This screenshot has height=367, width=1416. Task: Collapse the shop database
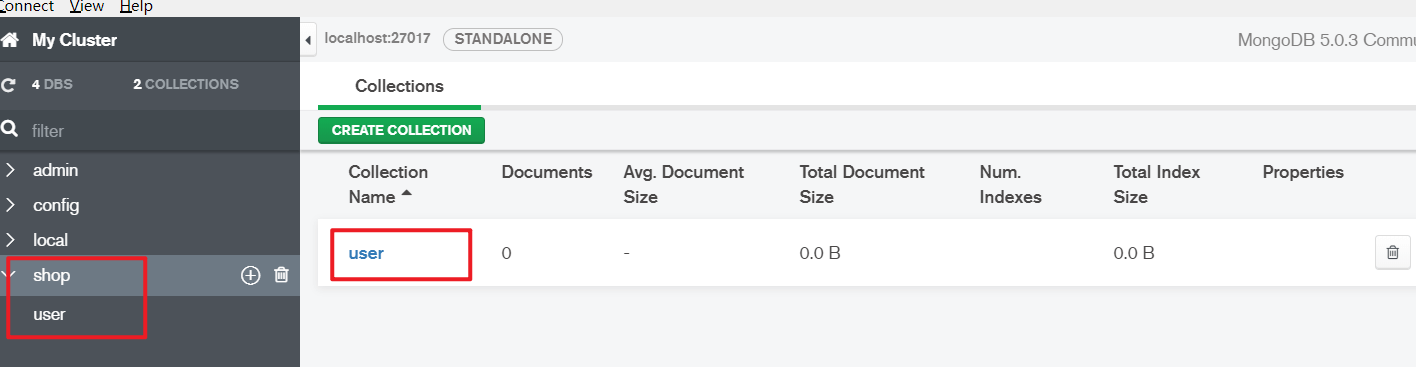(10, 275)
